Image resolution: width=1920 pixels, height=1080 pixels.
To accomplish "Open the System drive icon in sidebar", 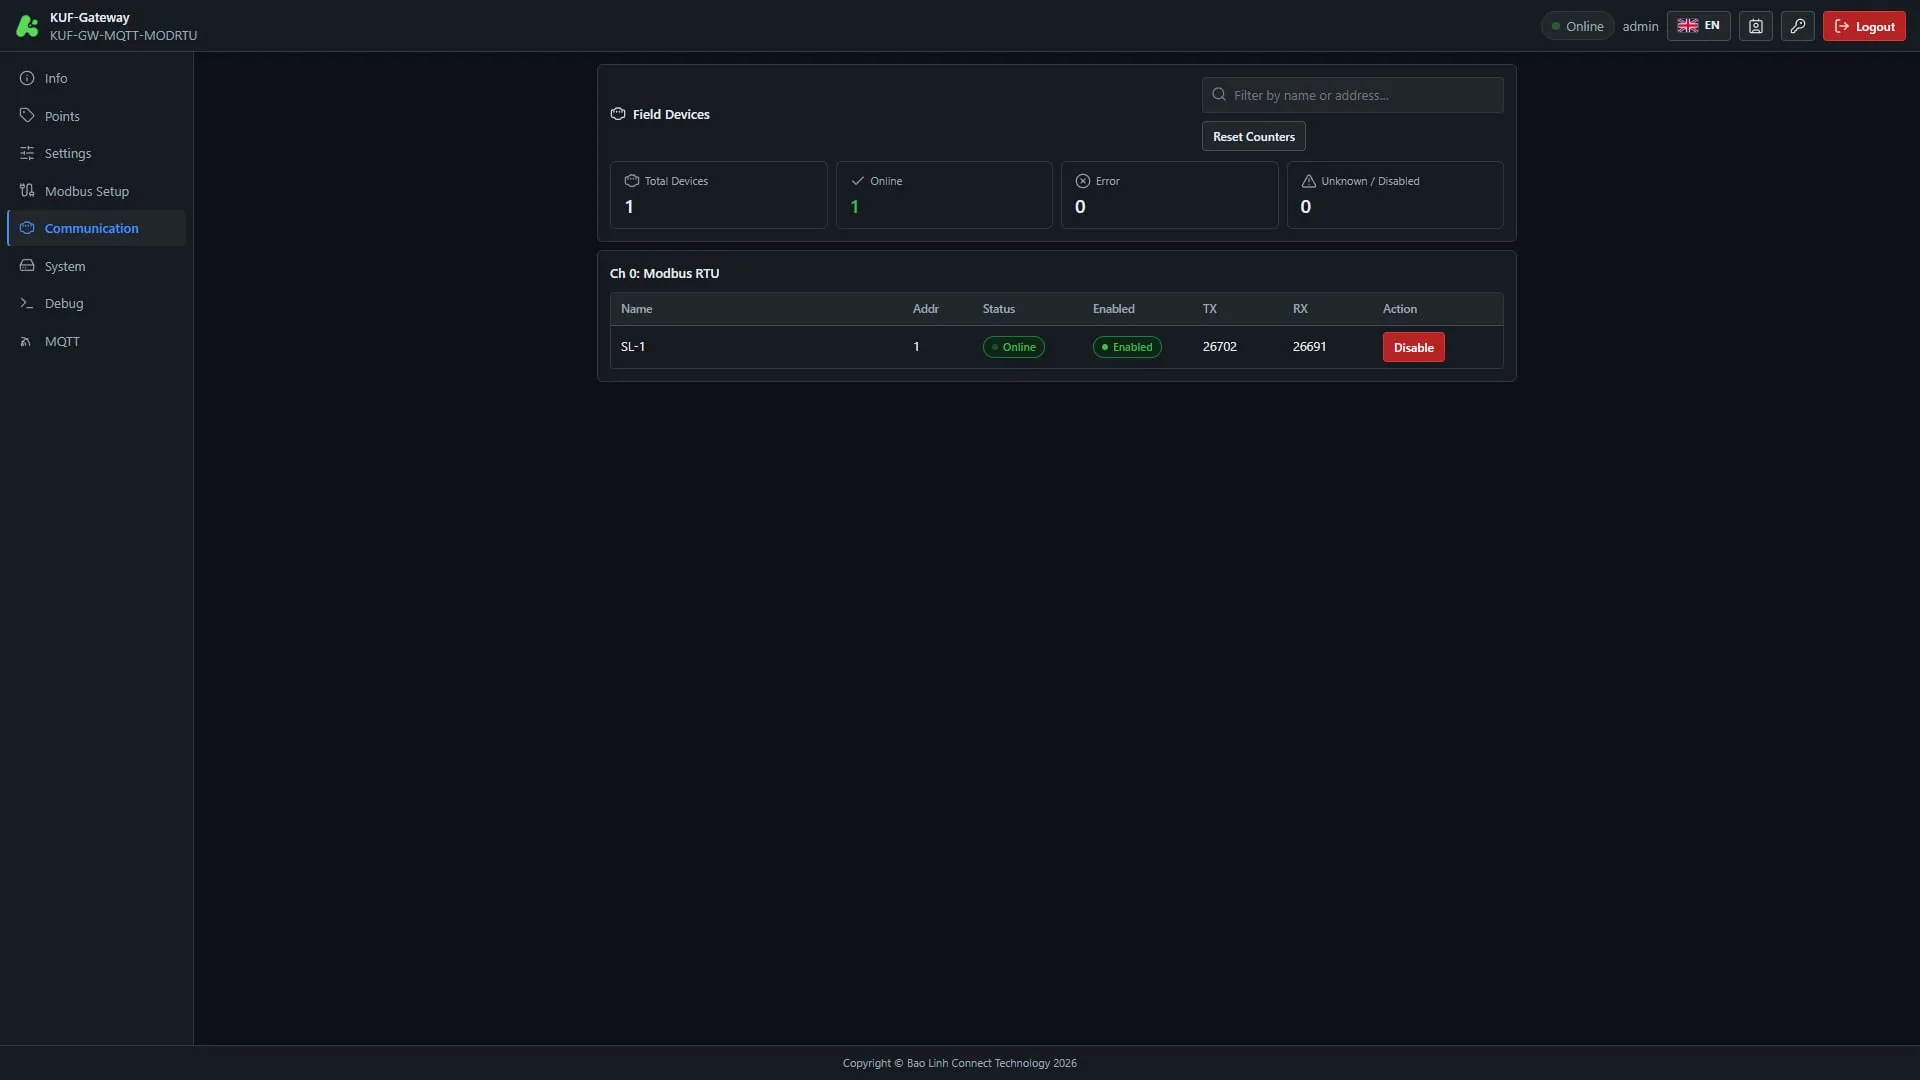I will 27,266.
